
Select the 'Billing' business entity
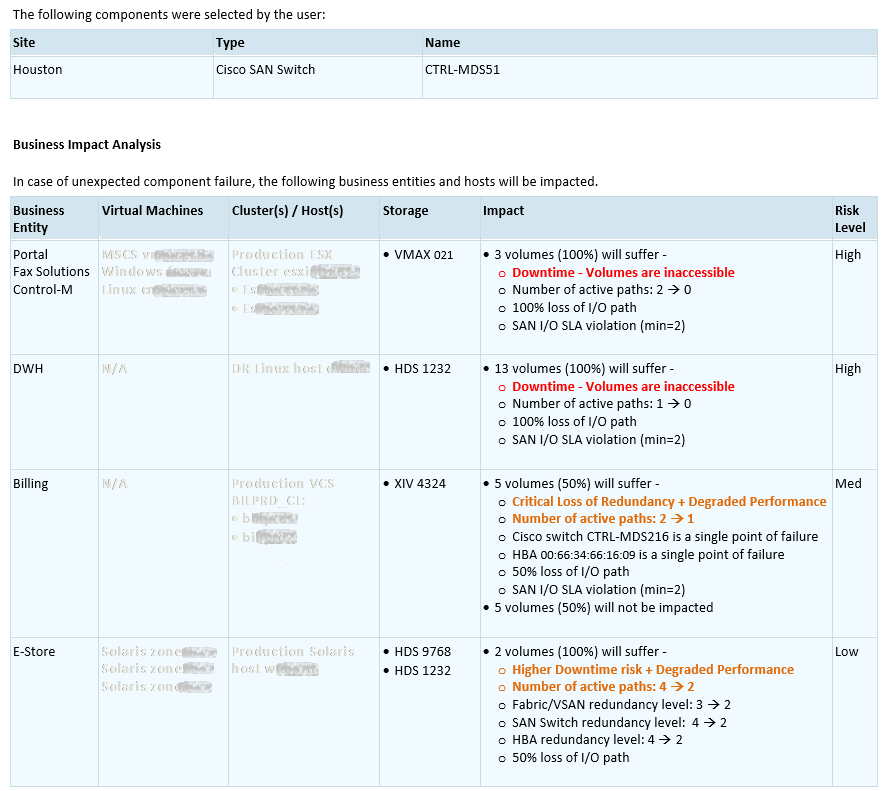point(31,484)
